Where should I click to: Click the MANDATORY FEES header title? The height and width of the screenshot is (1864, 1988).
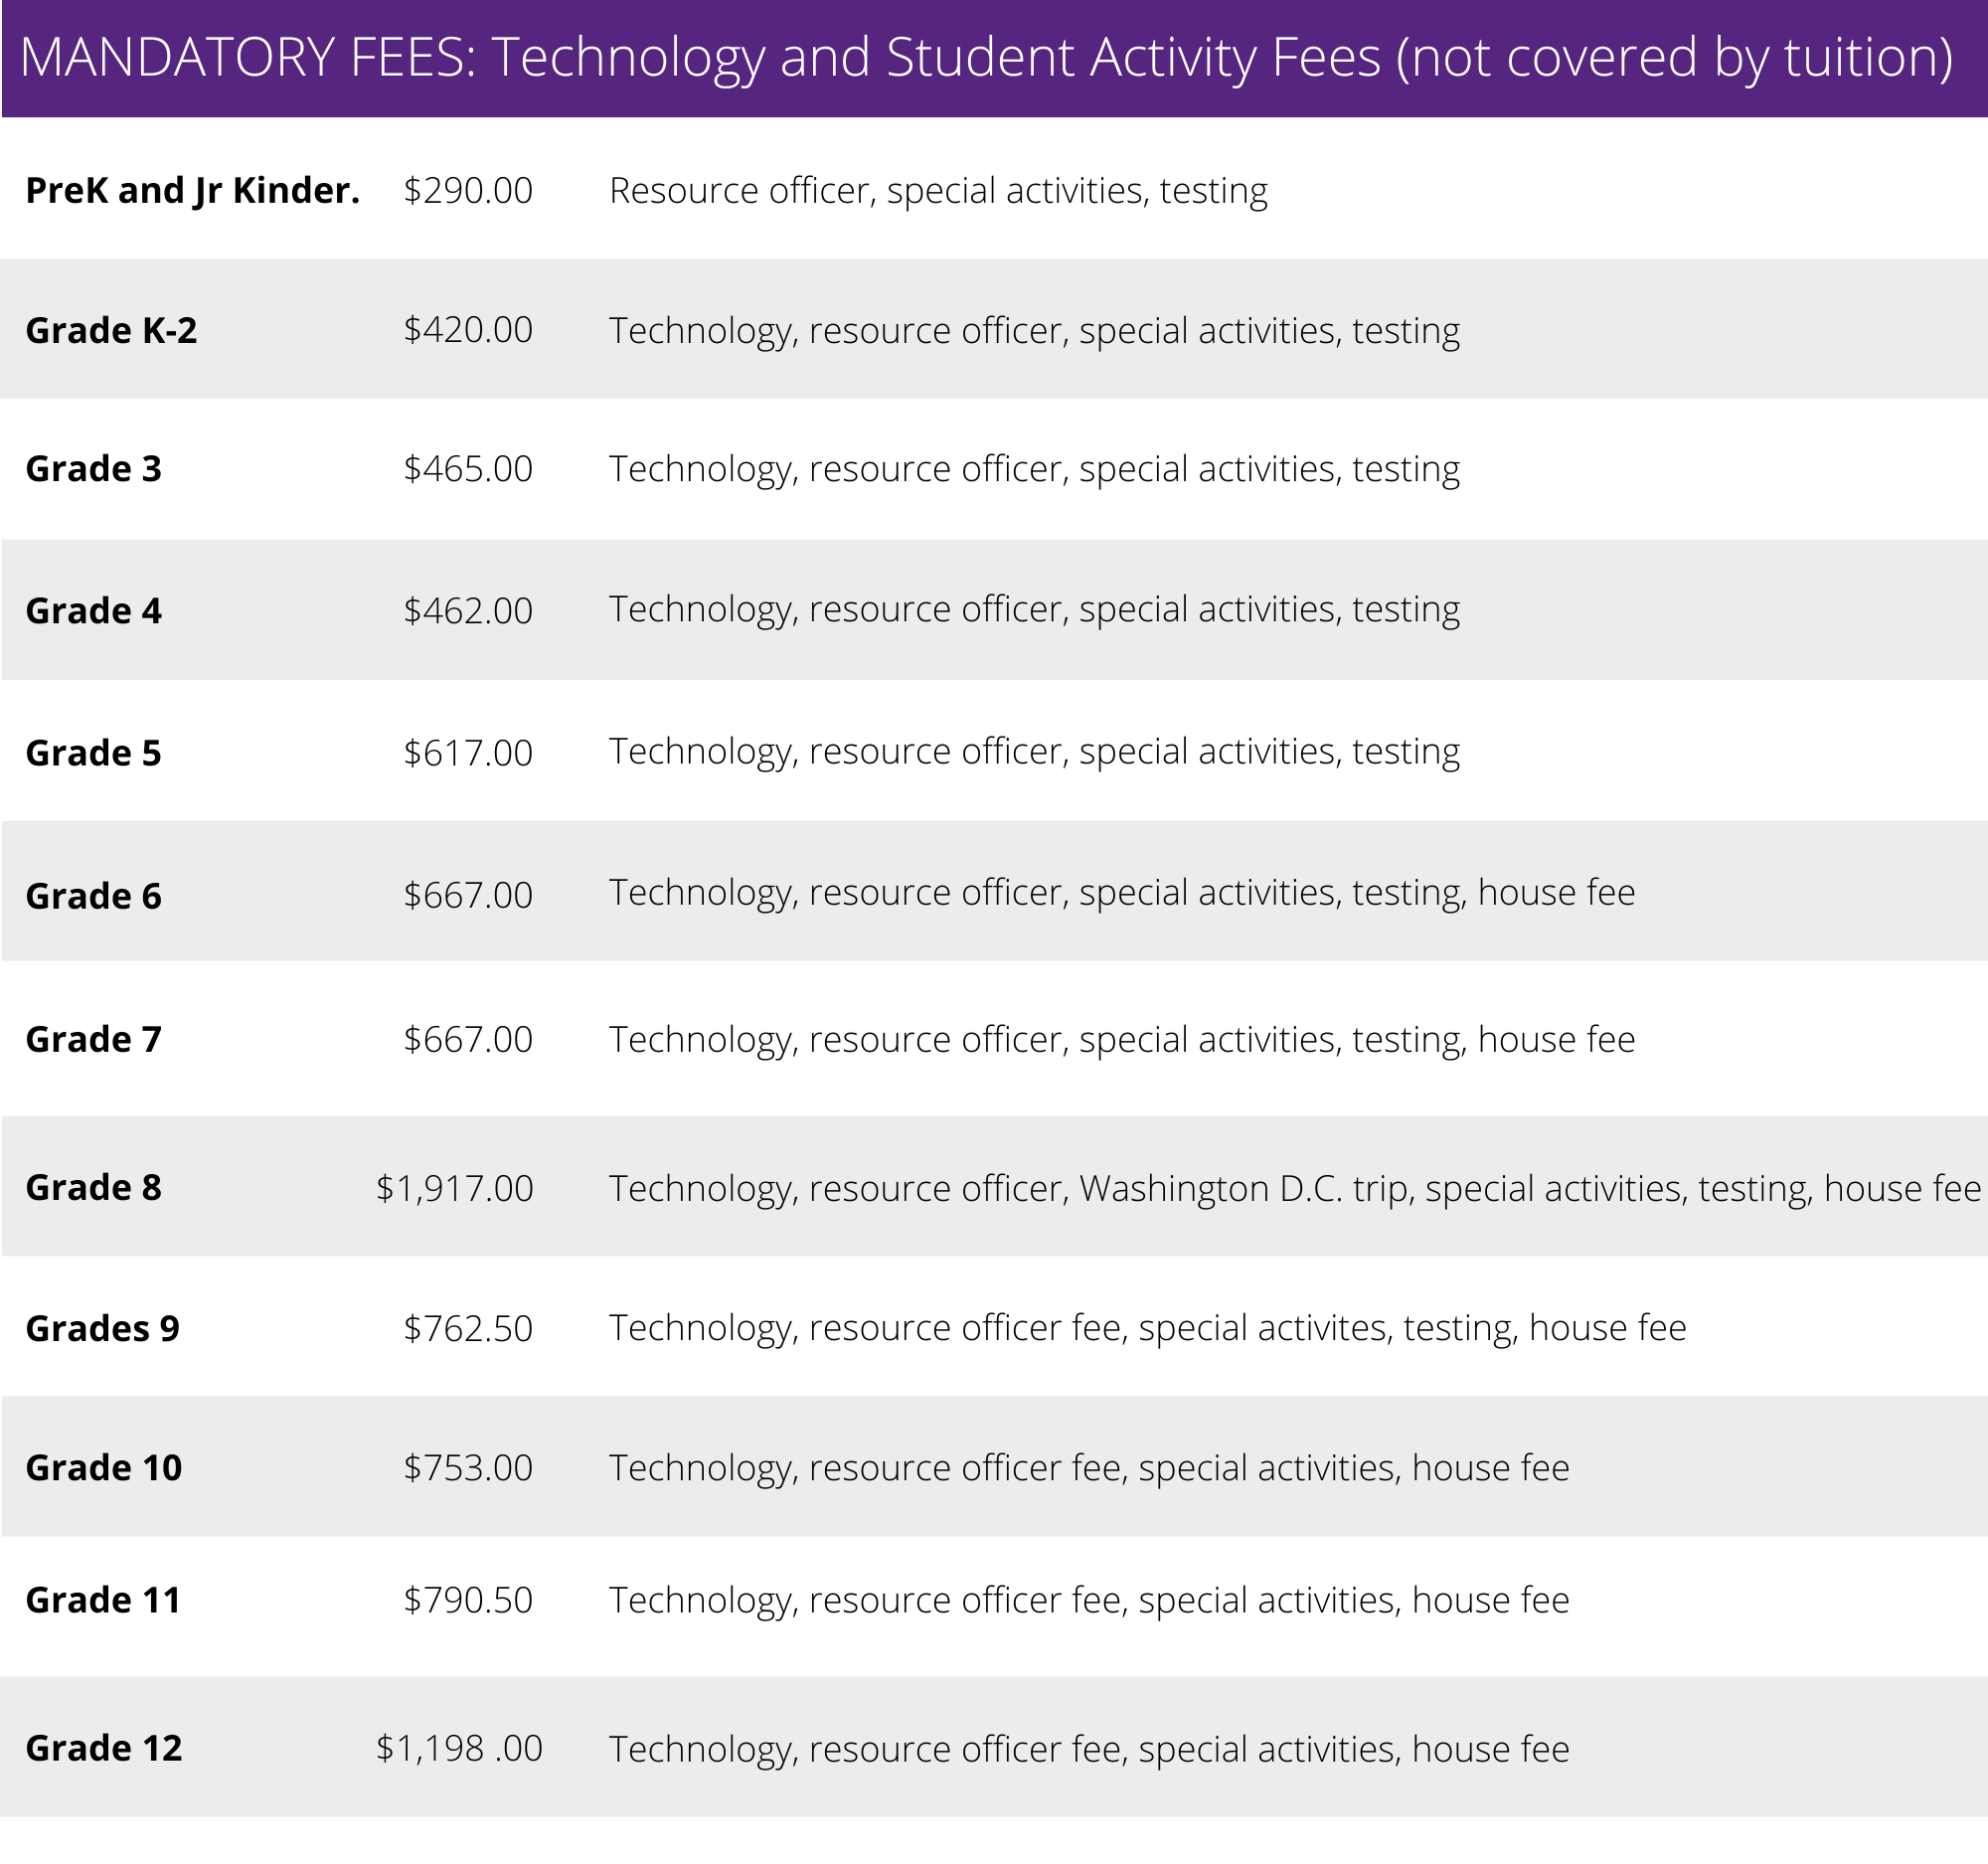pos(986,57)
